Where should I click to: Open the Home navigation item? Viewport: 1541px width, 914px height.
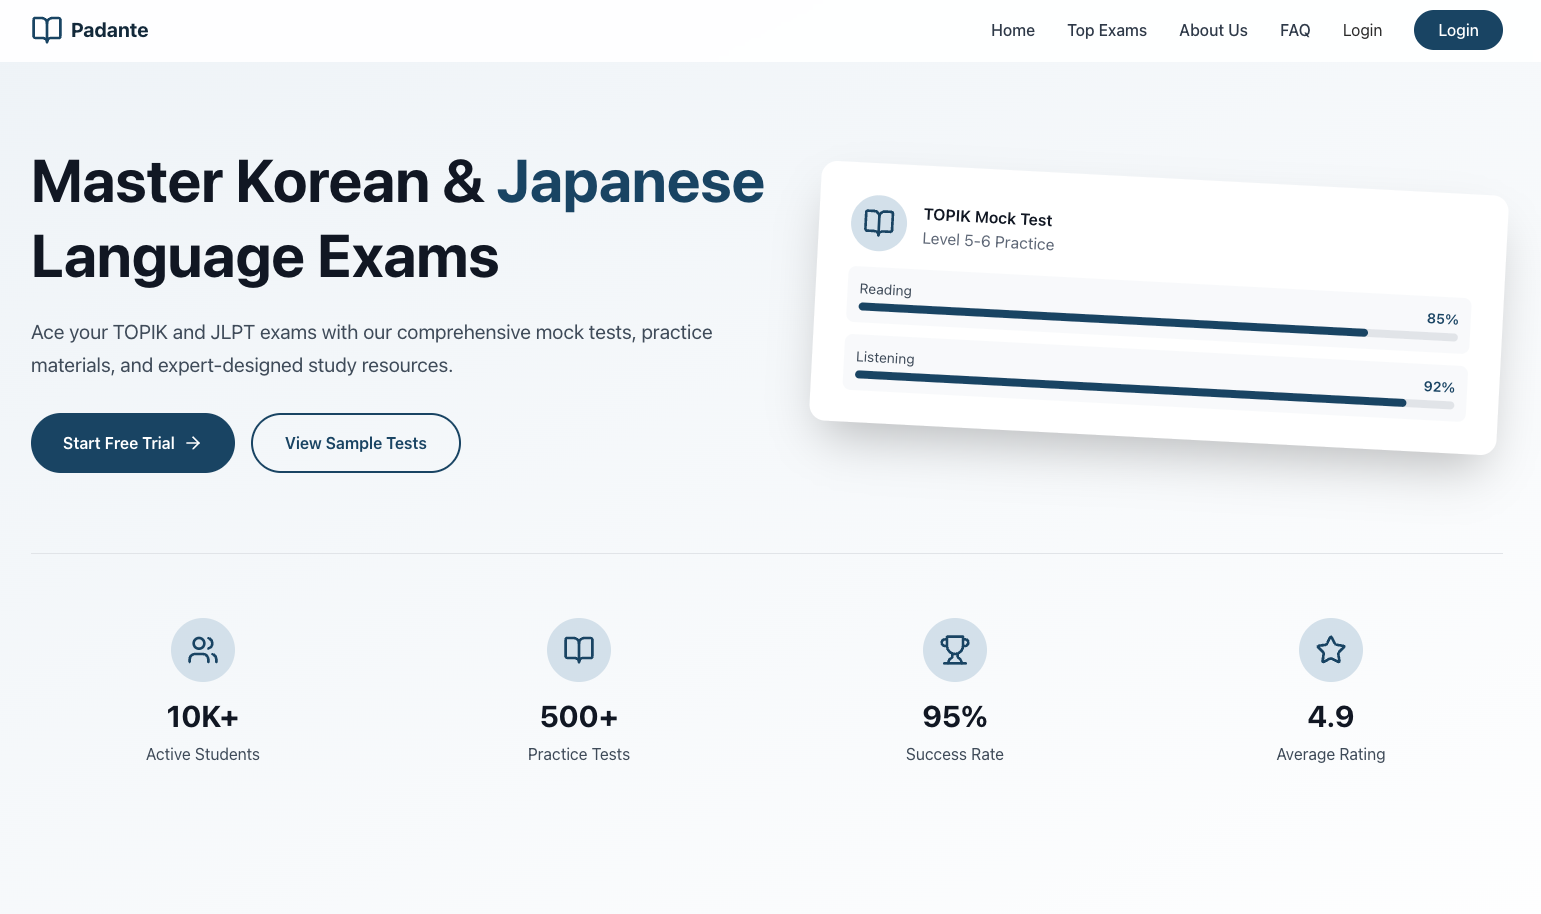(x=1012, y=30)
